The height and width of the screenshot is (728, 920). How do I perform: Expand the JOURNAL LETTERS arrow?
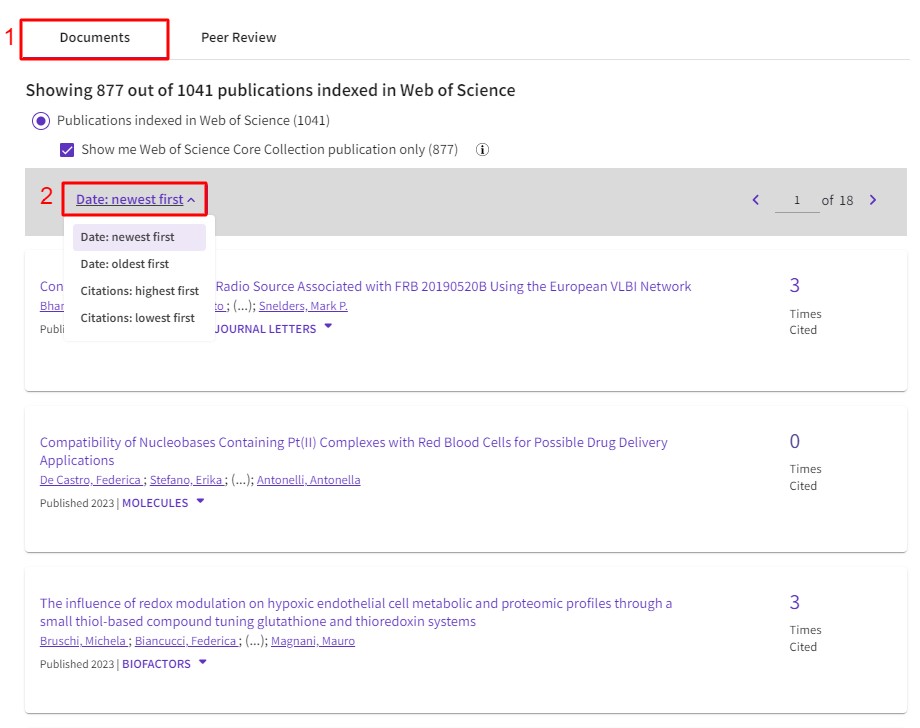pos(328,327)
